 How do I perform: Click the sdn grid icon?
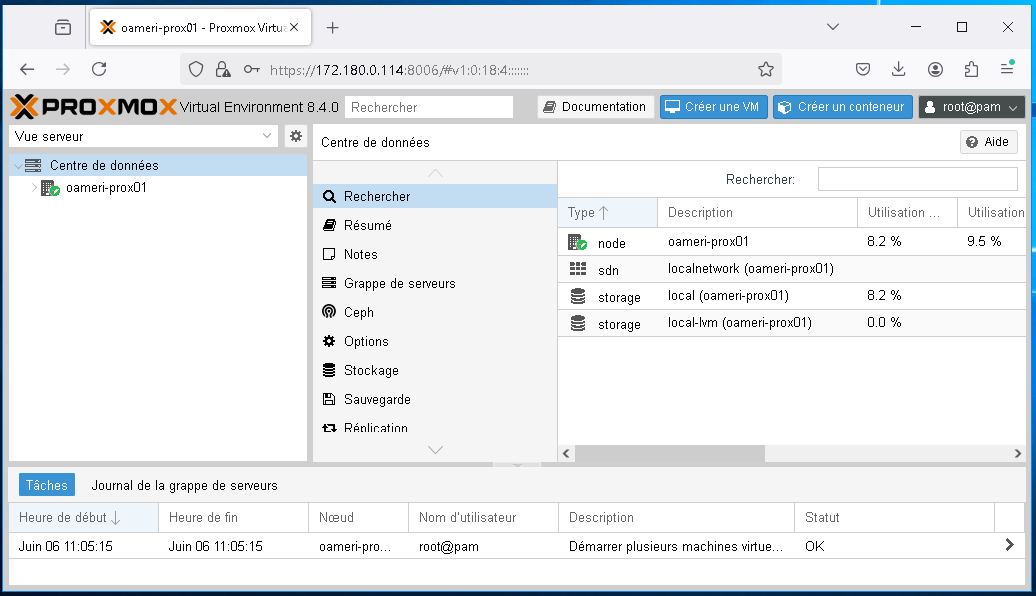tap(577, 269)
